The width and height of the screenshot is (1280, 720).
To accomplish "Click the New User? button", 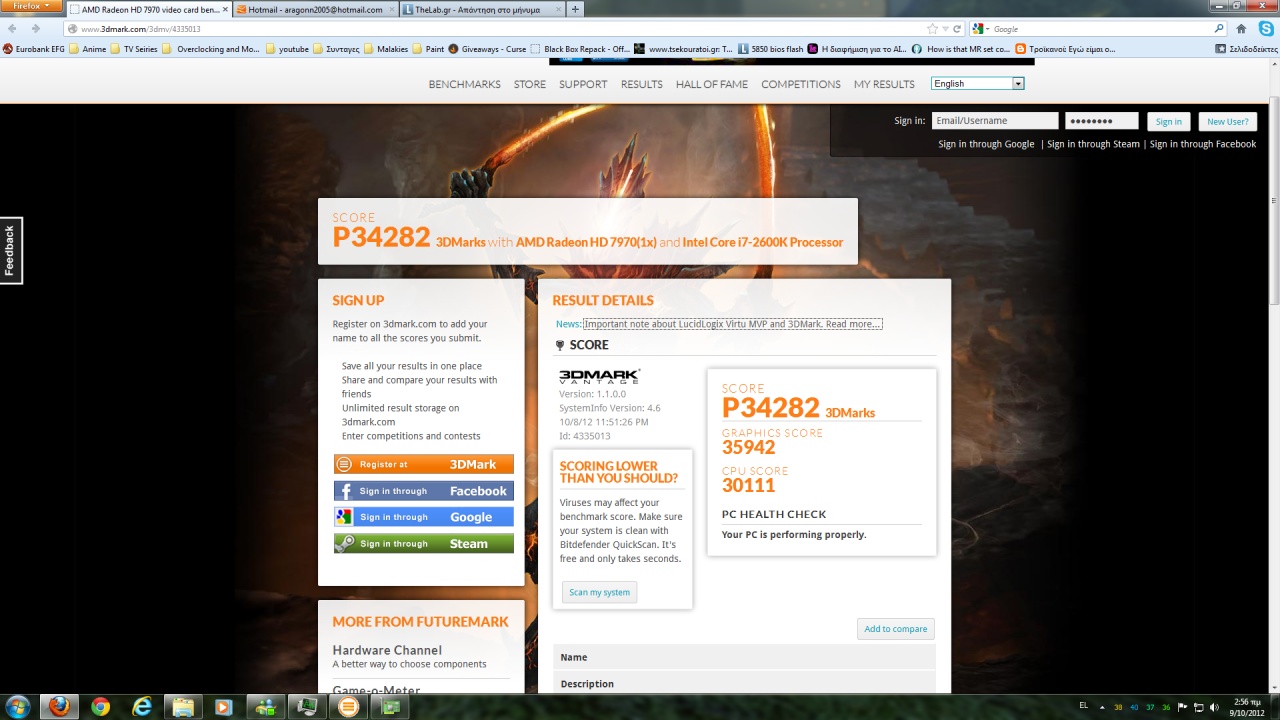I will 1227,121.
